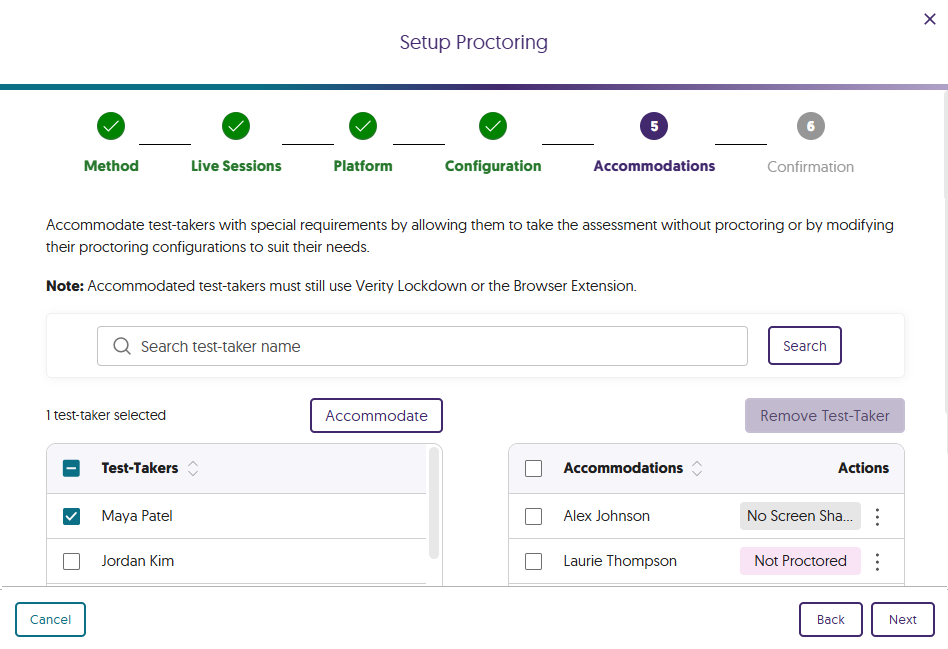948x649 pixels.
Task: Check the Jordan Kim checkbox
Action: click(x=71, y=561)
